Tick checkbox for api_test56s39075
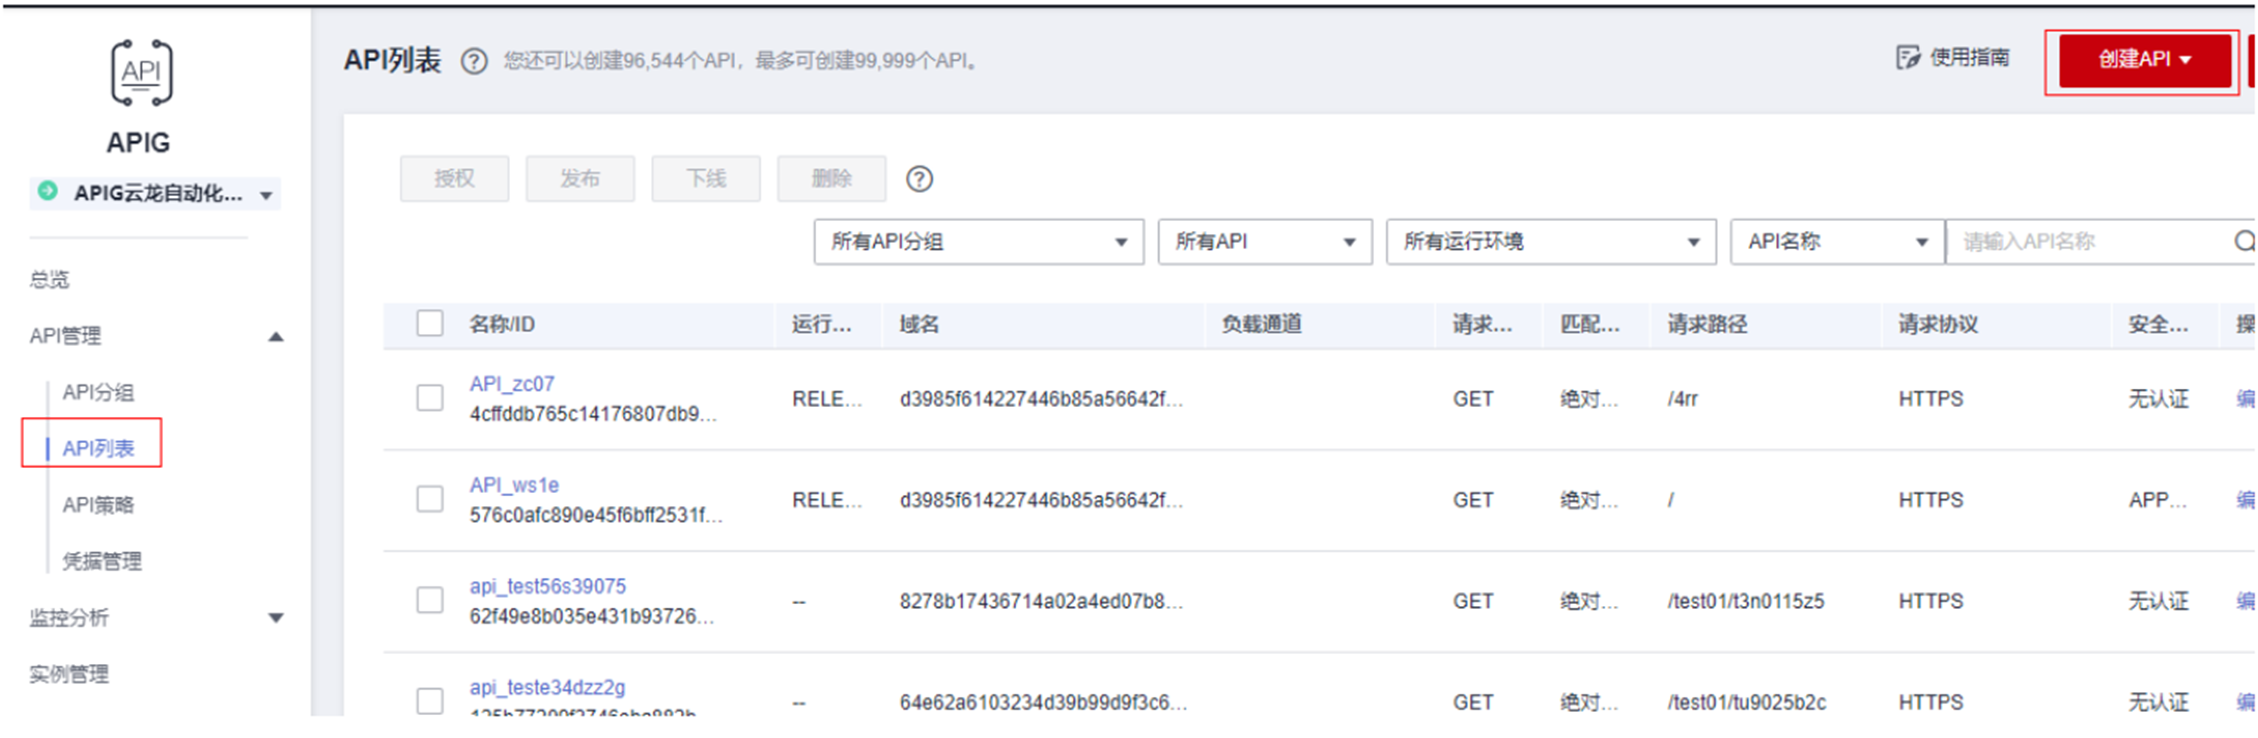 pyautogui.click(x=430, y=600)
